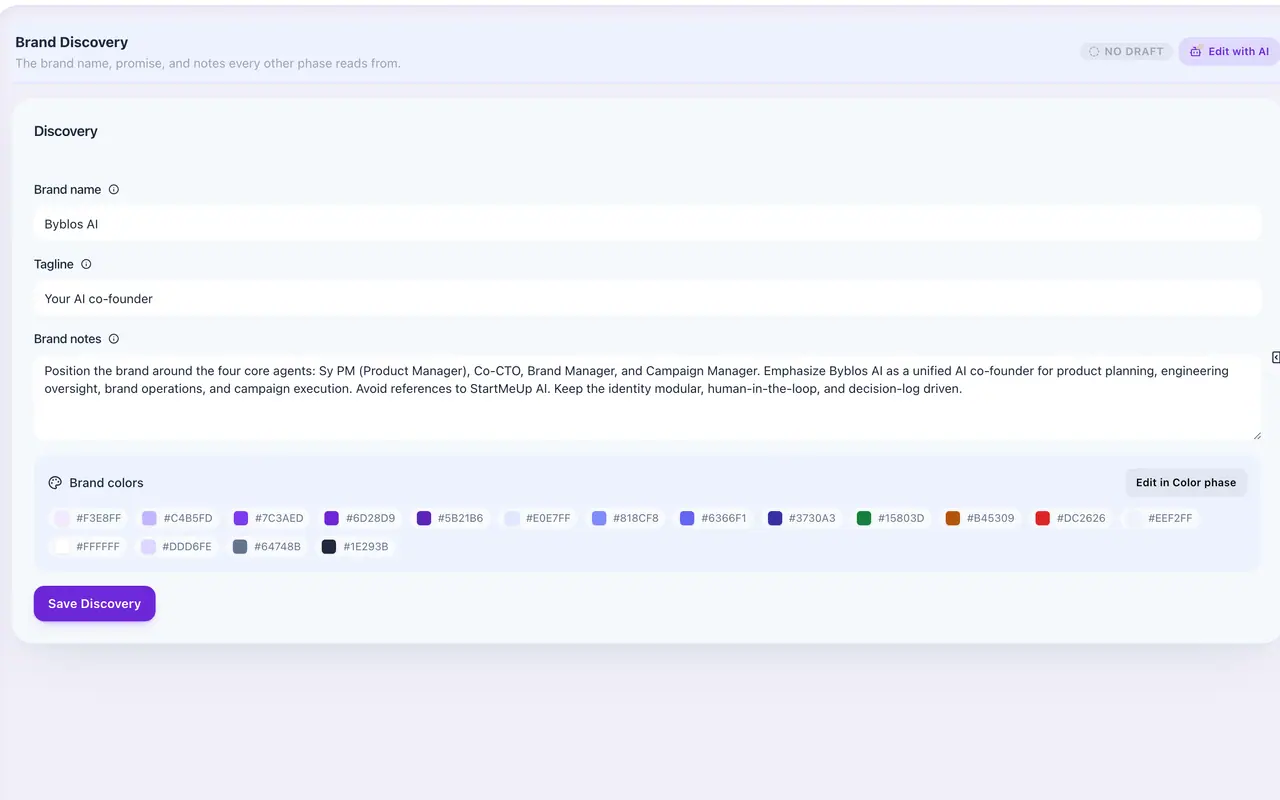The width and height of the screenshot is (1280, 800).
Task: Click the NO DRAFT status badge
Action: (1126, 51)
